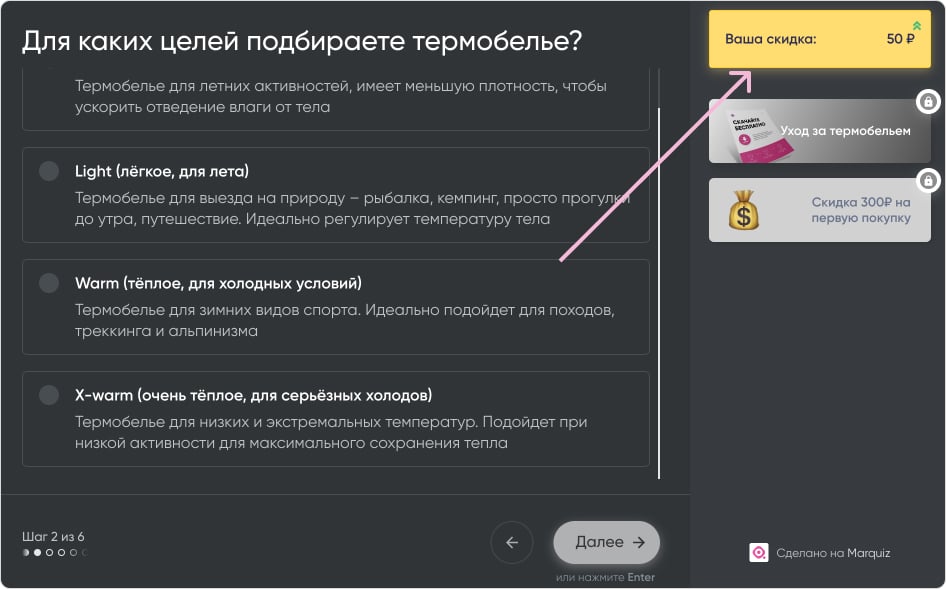The height and width of the screenshot is (589, 946).
Task: Click the lock icon on Уход за термобельем card
Action: (x=928, y=101)
